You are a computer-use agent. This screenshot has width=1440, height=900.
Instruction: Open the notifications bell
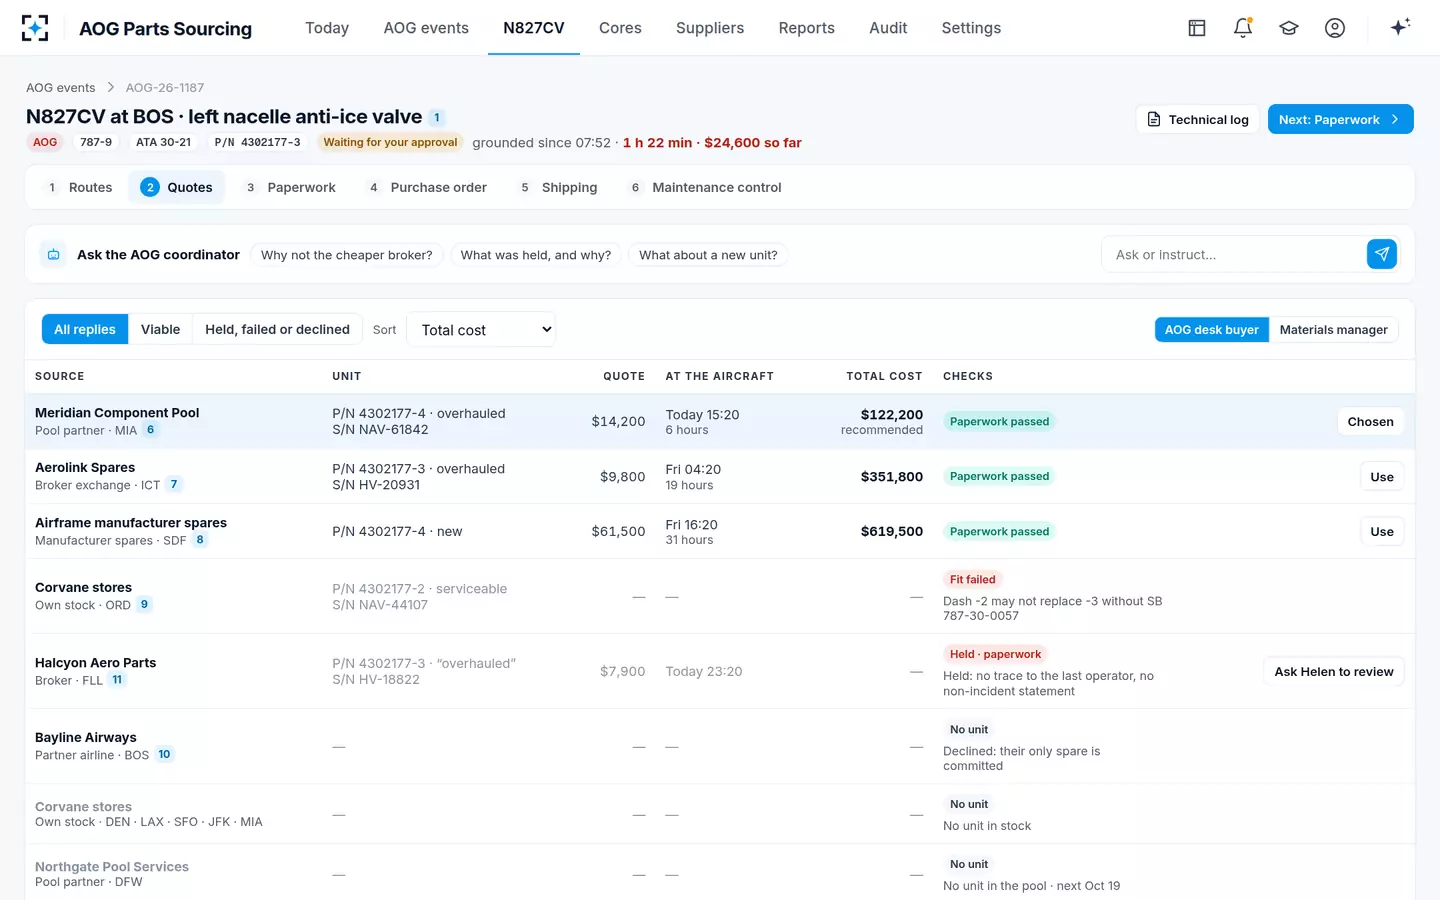click(1243, 28)
